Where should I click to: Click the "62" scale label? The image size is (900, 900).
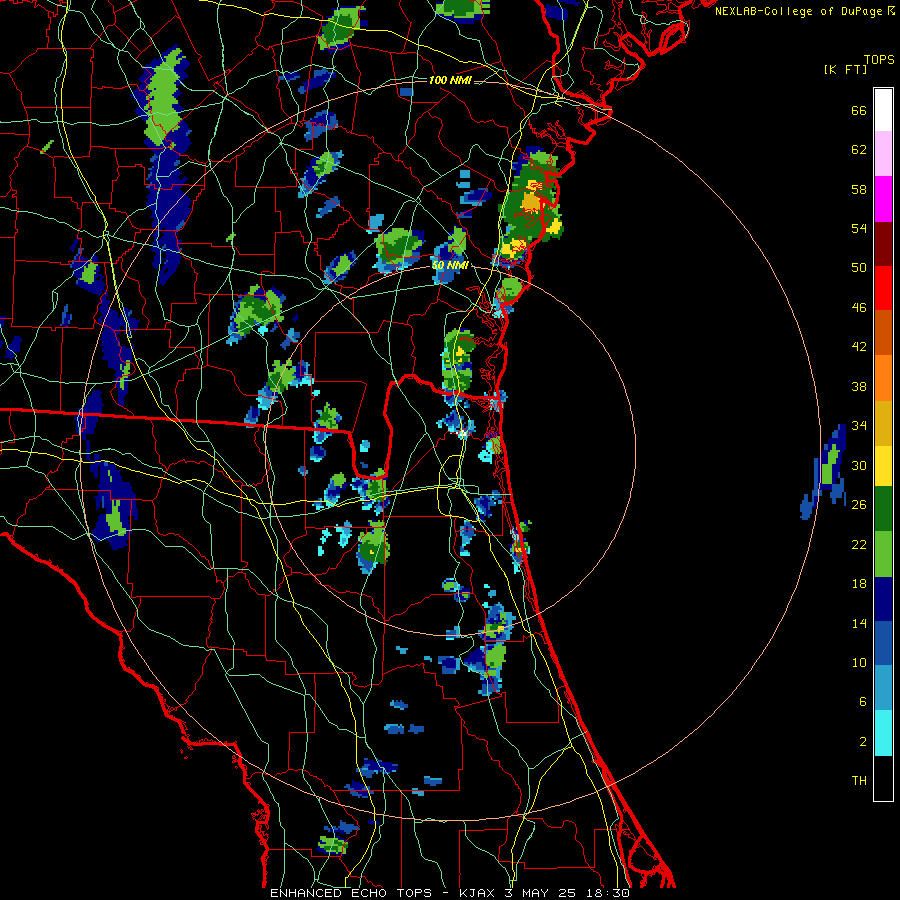point(859,150)
